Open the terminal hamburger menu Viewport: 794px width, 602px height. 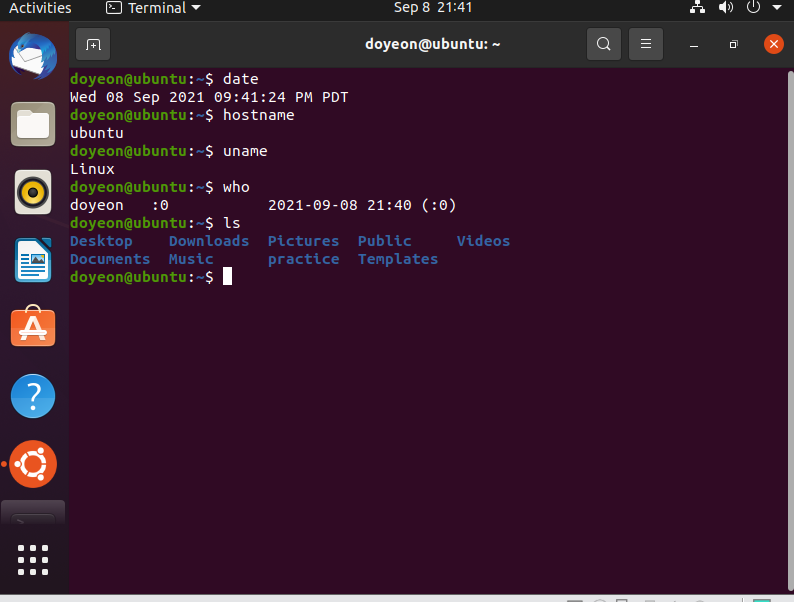[x=646, y=45]
